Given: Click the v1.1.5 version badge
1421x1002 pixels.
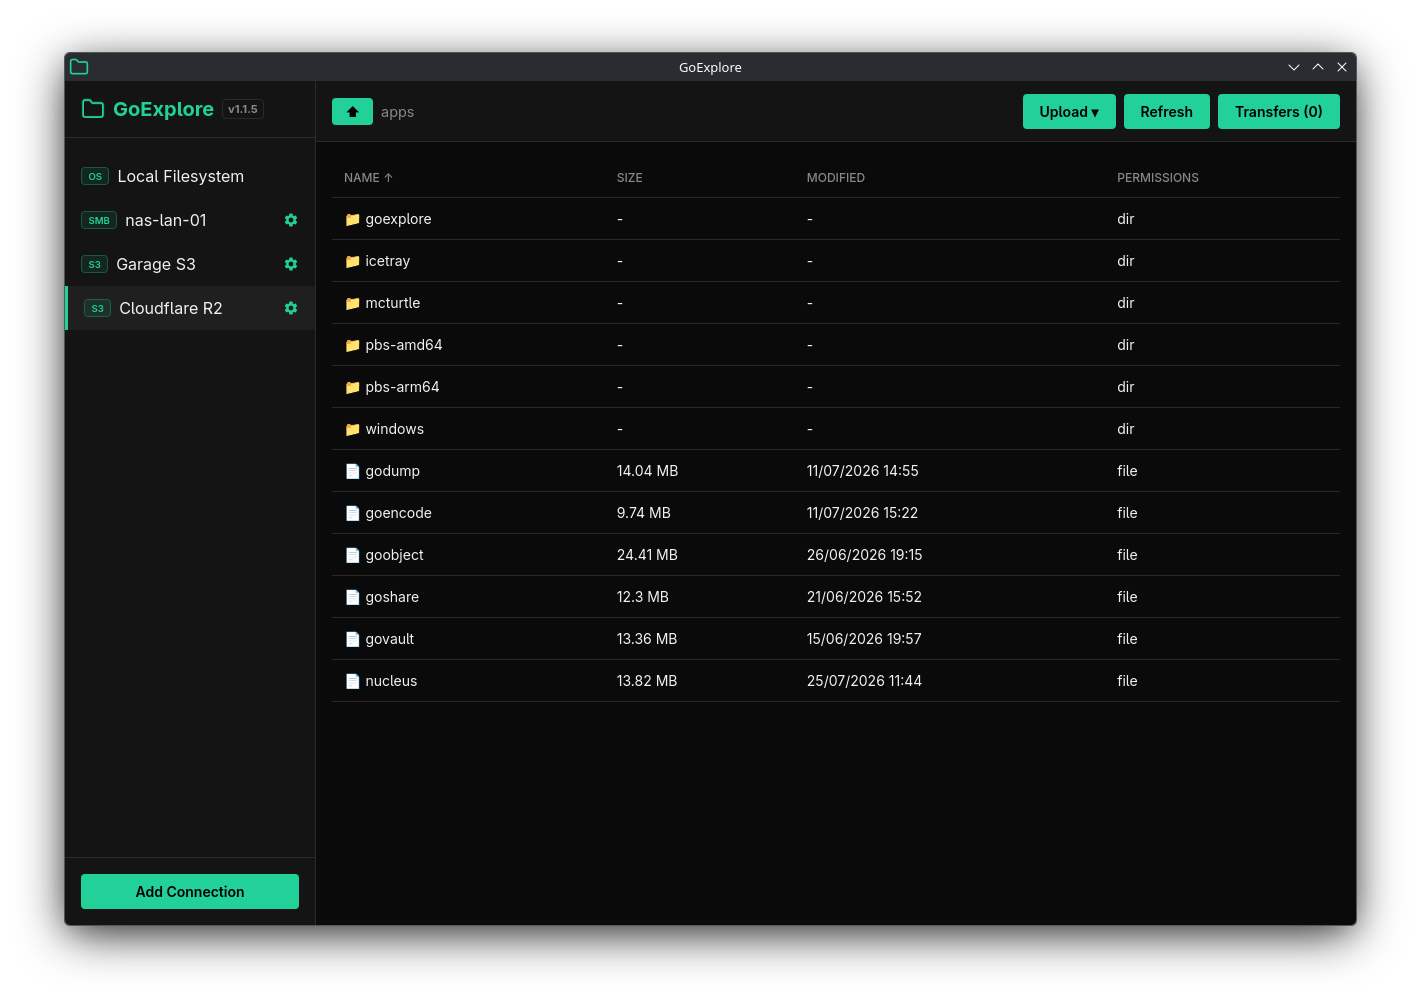Looking at the screenshot, I should tap(243, 109).
